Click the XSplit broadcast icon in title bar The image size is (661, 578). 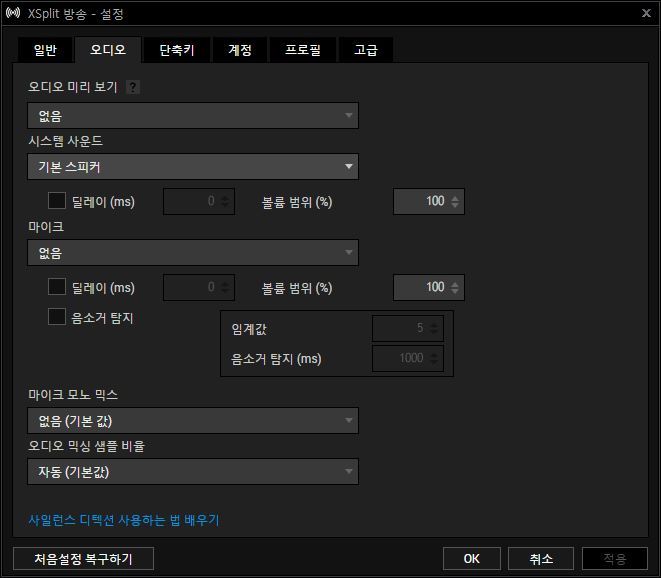click(13, 13)
